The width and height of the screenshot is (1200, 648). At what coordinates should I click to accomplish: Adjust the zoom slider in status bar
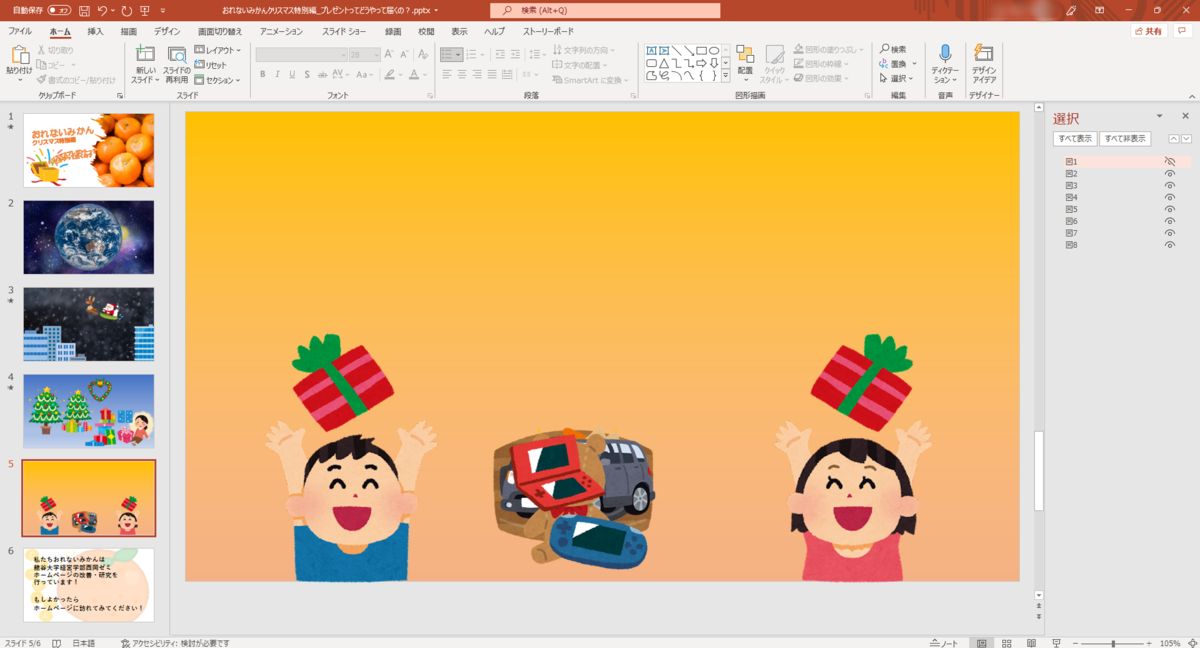click(1113, 642)
